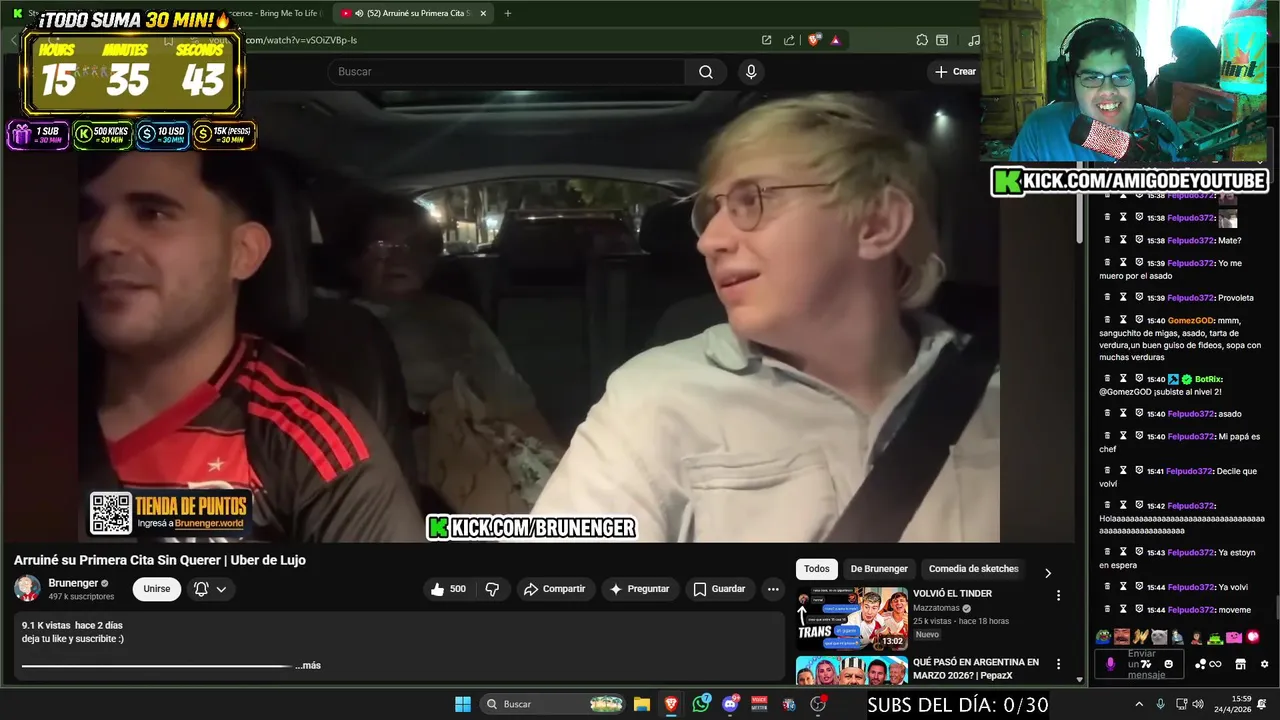Open options menu for VOLVIÓ EL TINDER video
1280x720 pixels.
1058,595
